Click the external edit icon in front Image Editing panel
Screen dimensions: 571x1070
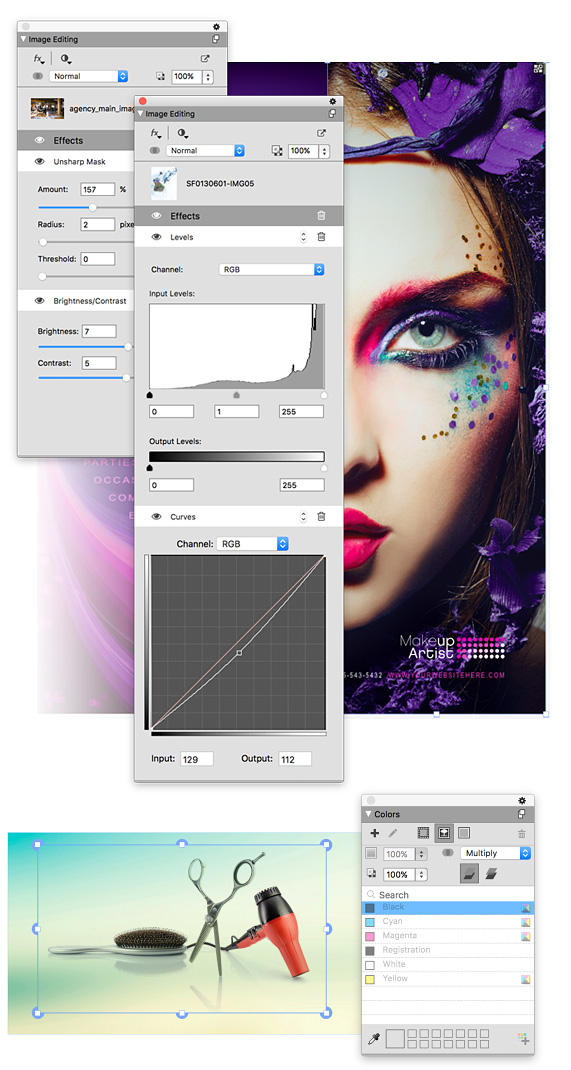[321, 133]
